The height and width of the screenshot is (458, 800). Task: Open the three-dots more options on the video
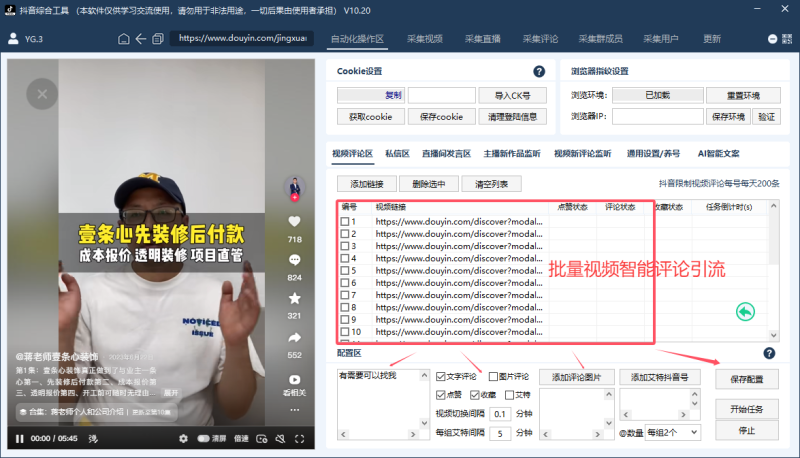(x=294, y=410)
